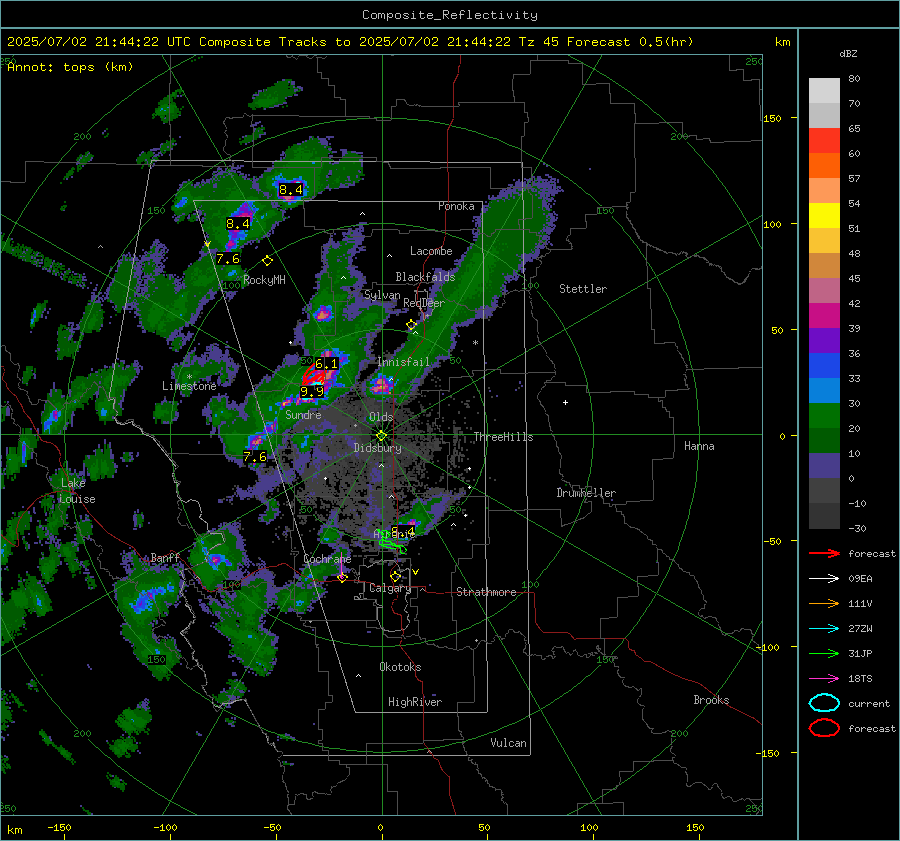
Task: Select the yellow swatch between 54 and 51 dBZ
Action: 824,216
